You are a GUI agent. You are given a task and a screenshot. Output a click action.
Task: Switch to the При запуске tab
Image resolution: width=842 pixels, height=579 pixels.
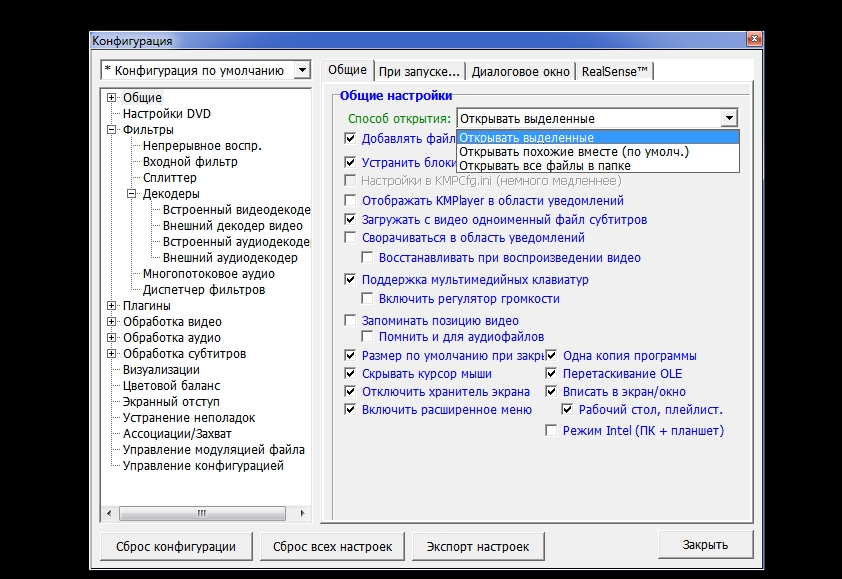tap(419, 71)
